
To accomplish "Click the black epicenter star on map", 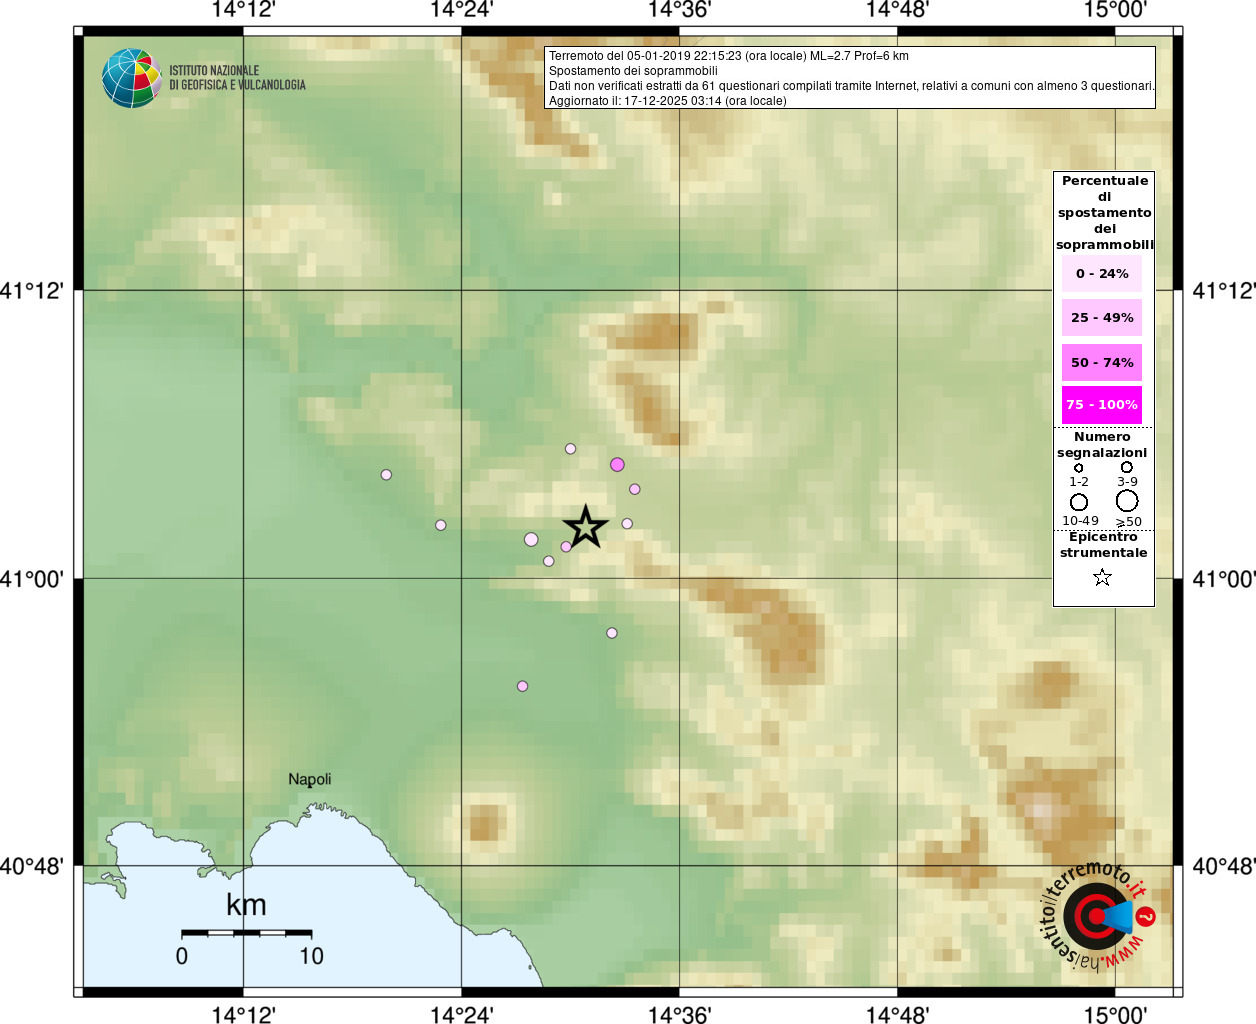I will 585,527.
